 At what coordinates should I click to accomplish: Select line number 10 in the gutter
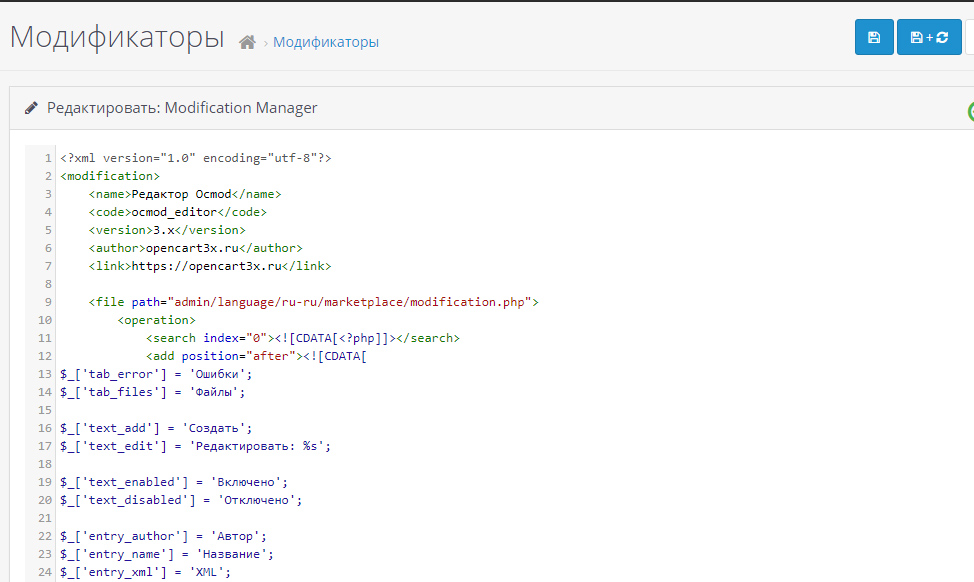45,321
